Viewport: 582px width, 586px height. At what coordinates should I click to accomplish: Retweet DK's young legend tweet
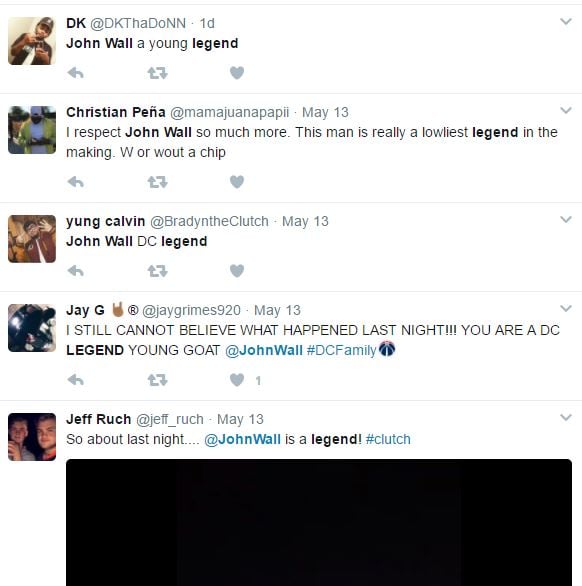pyautogui.click(x=157, y=73)
